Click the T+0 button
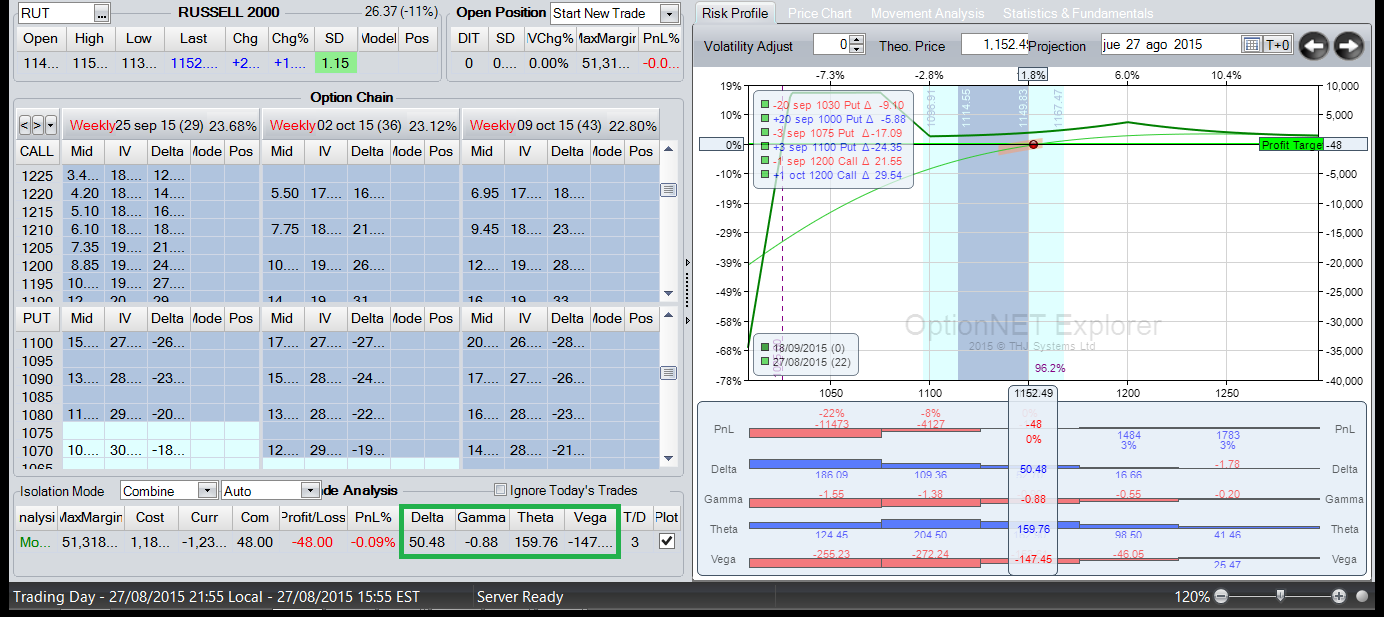 [1278, 45]
